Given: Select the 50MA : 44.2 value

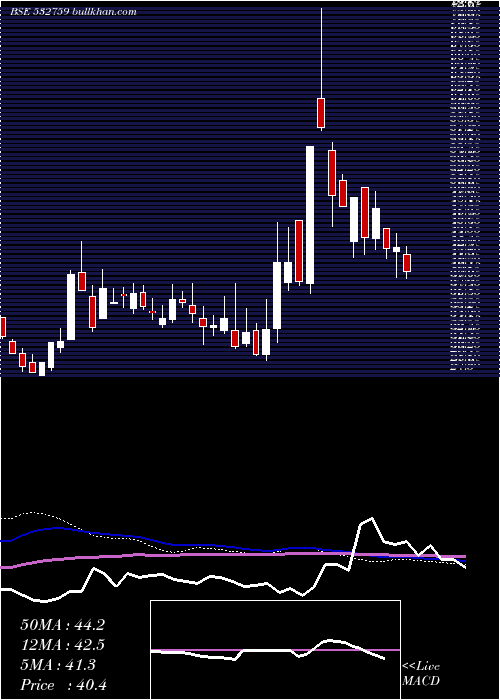Looking at the screenshot, I should point(62,625).
